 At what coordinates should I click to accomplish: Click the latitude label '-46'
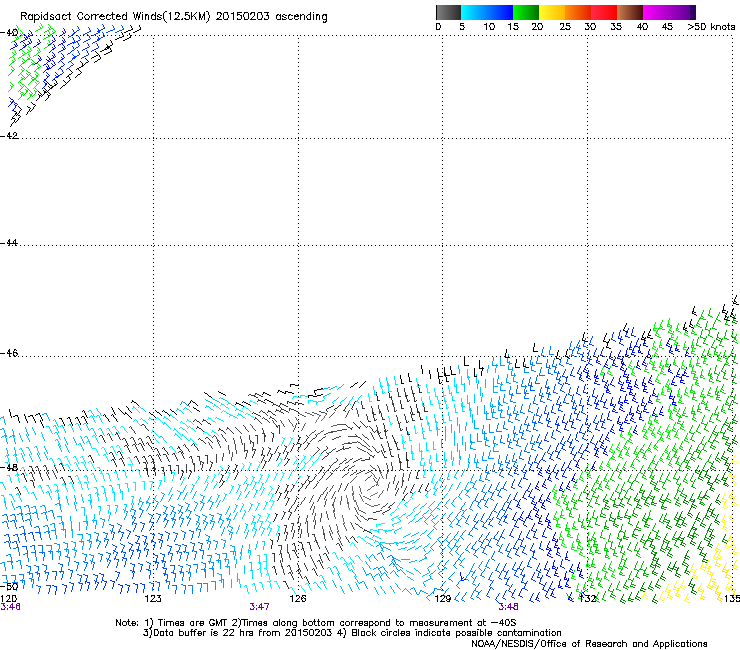point(9,353)
